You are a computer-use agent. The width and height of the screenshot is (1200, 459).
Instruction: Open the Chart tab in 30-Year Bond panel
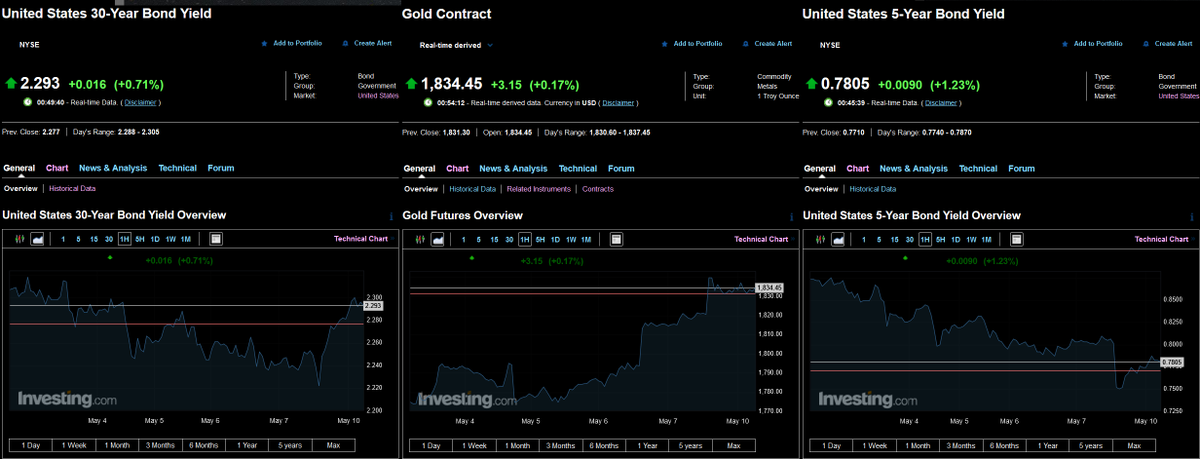pos(57,168)
